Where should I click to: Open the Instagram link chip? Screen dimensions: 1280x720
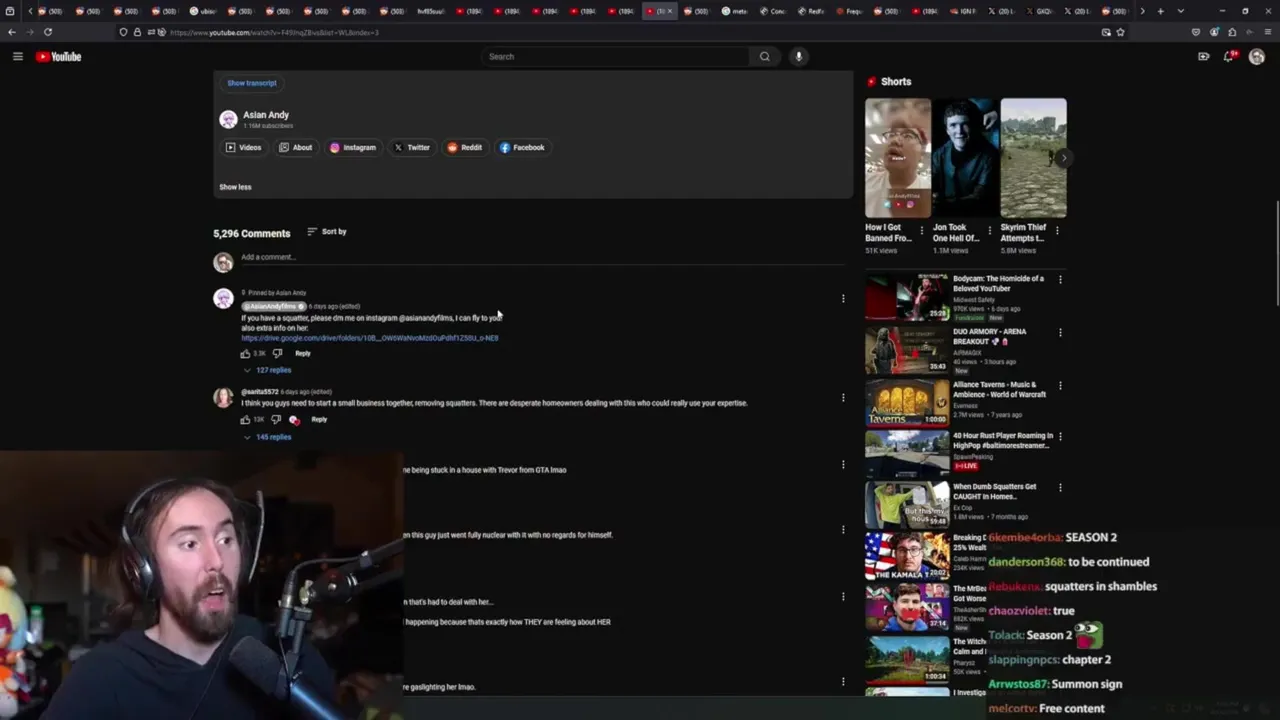point(353,147)
